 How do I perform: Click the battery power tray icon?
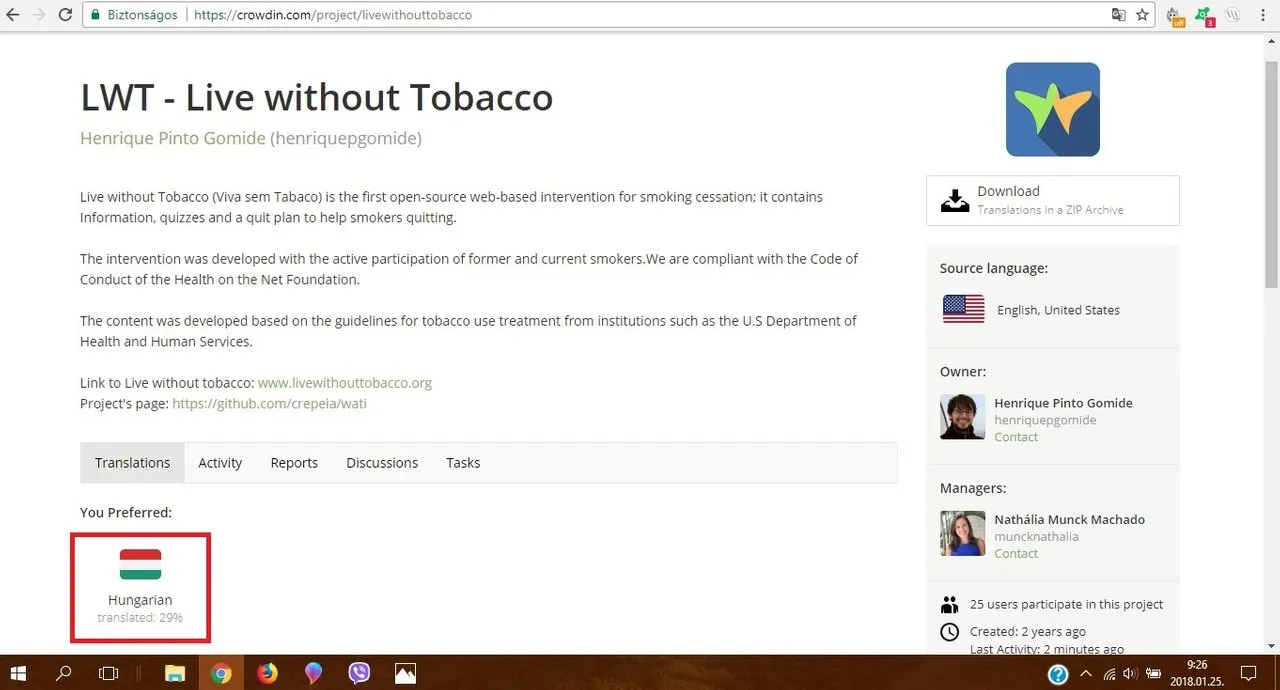(x=1153, y=674)
